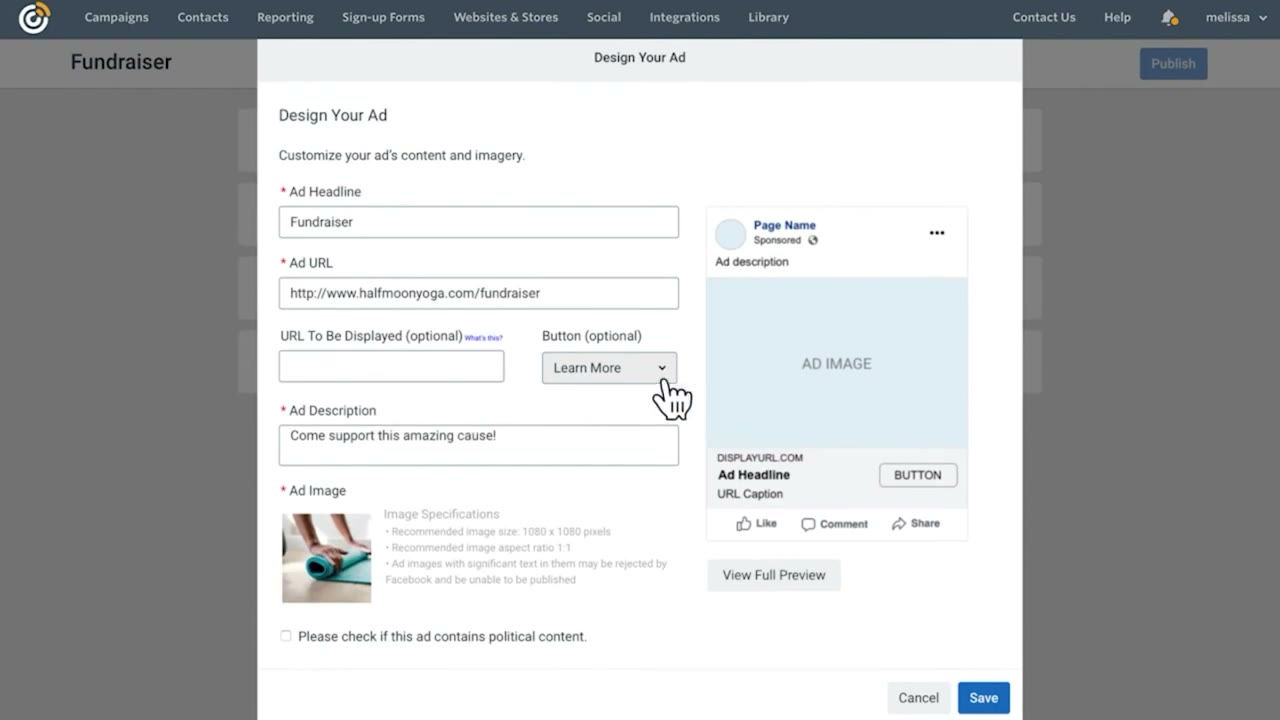Click the AD IMAGE placeholder in preview

click(x=837, y=363)
